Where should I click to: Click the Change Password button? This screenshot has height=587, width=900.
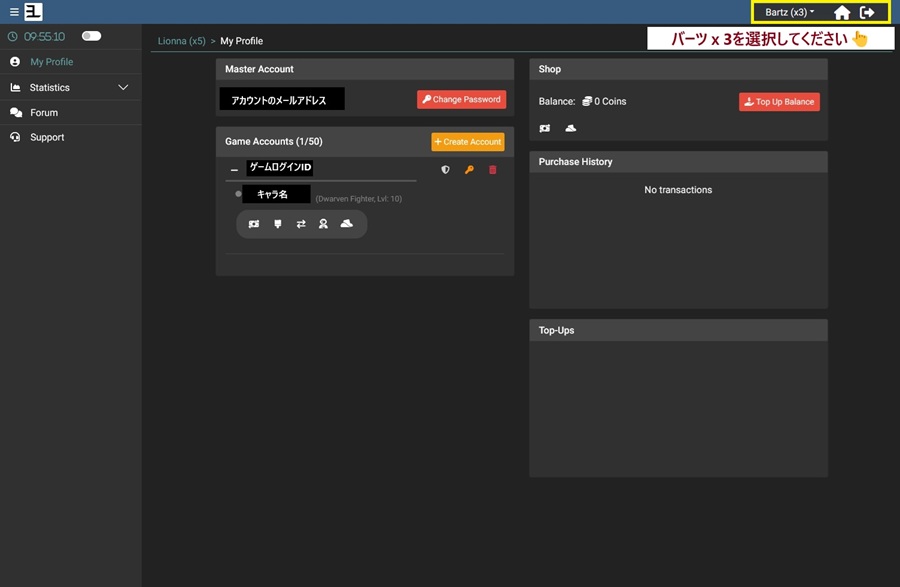click(462, 100)
